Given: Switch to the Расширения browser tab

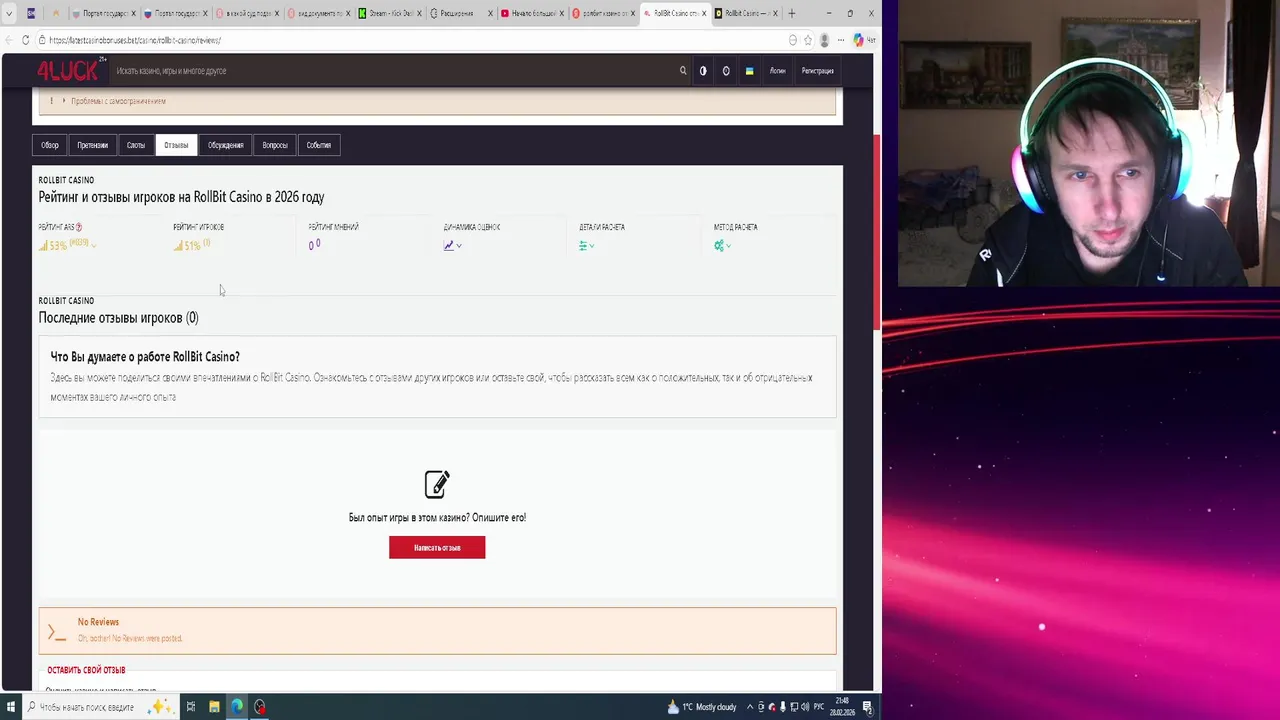Looking at the screenshot, I should tap(460, 13).
